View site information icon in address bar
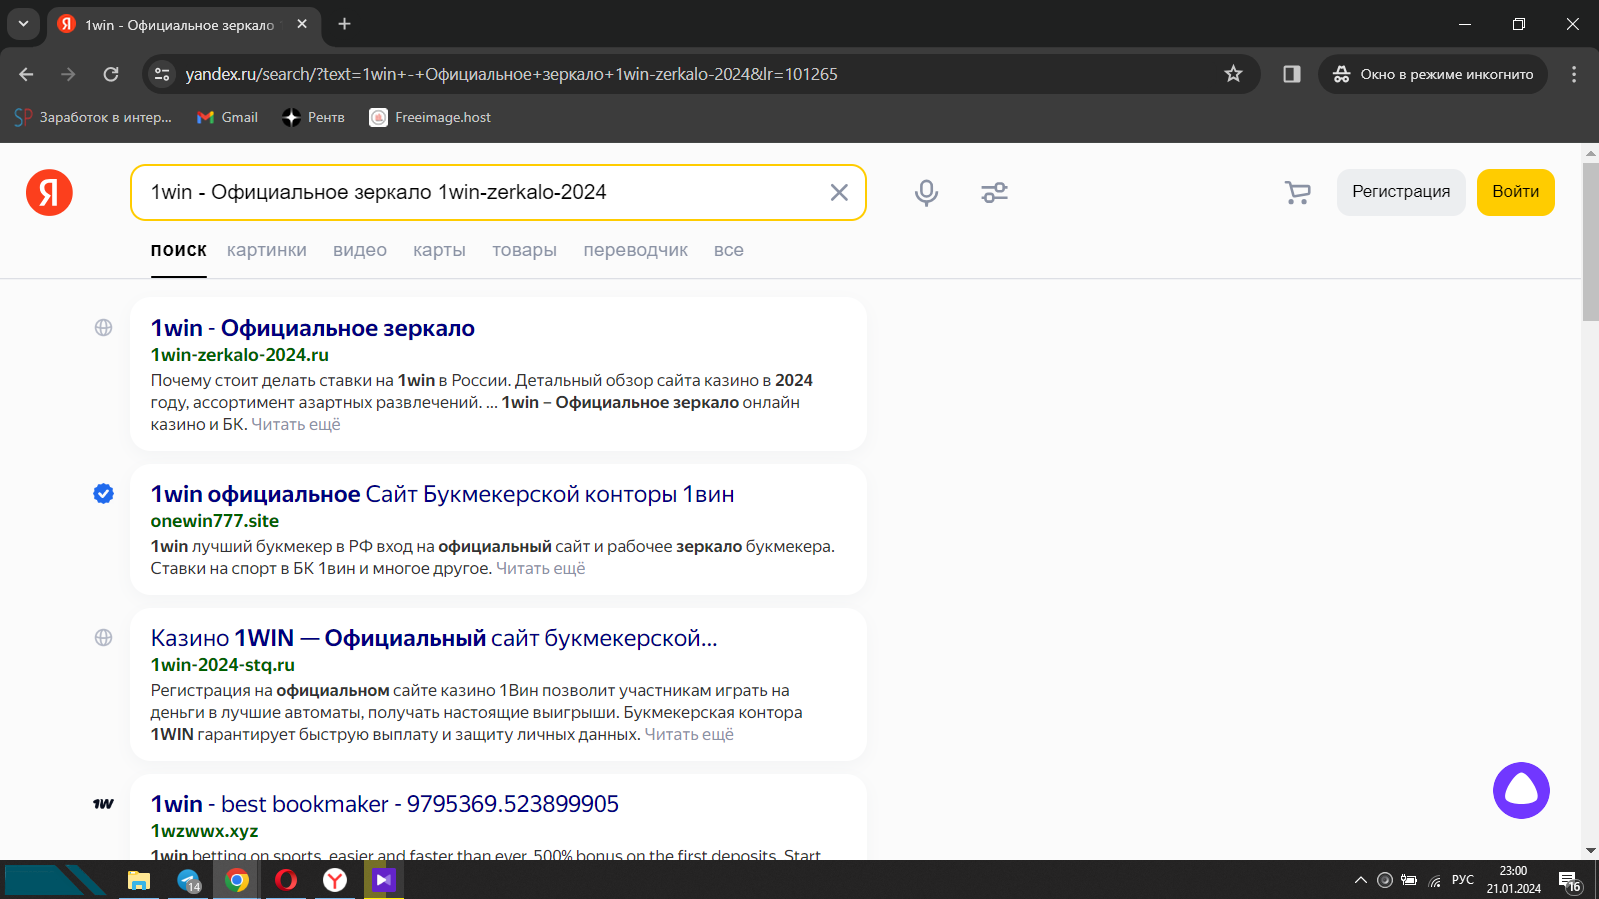1599x899 pixels. [x=162, y=74]
